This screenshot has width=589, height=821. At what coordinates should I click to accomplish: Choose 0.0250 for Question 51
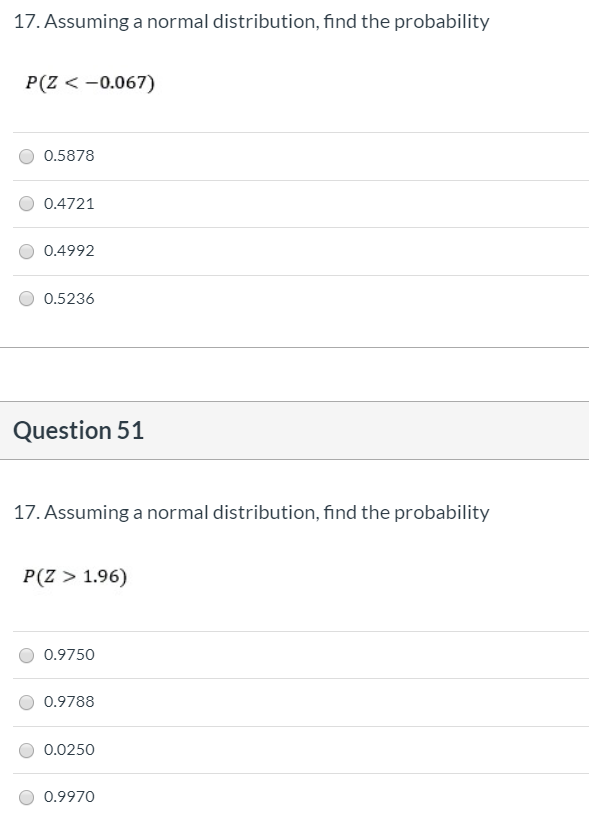(26, 750)
